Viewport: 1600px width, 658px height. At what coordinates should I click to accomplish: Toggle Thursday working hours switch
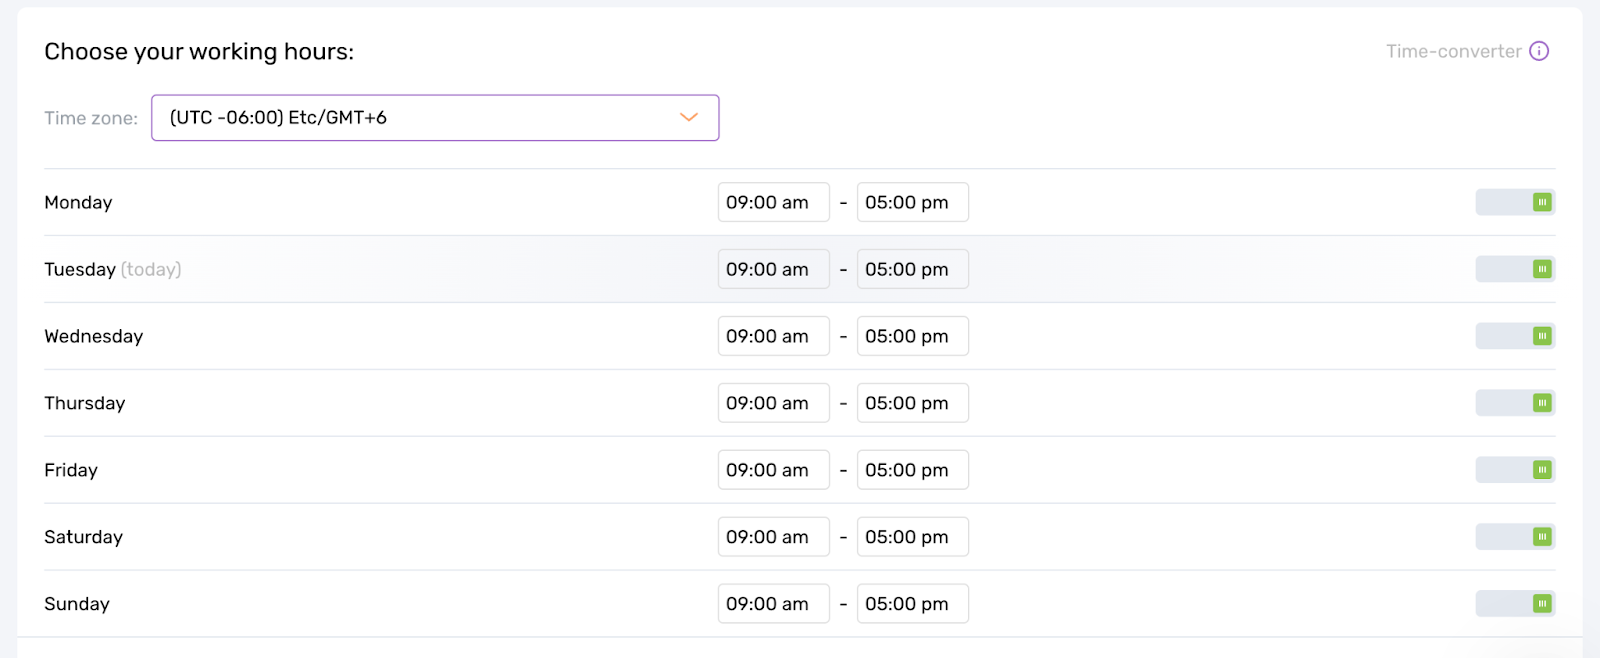(x=1515, y=403)
